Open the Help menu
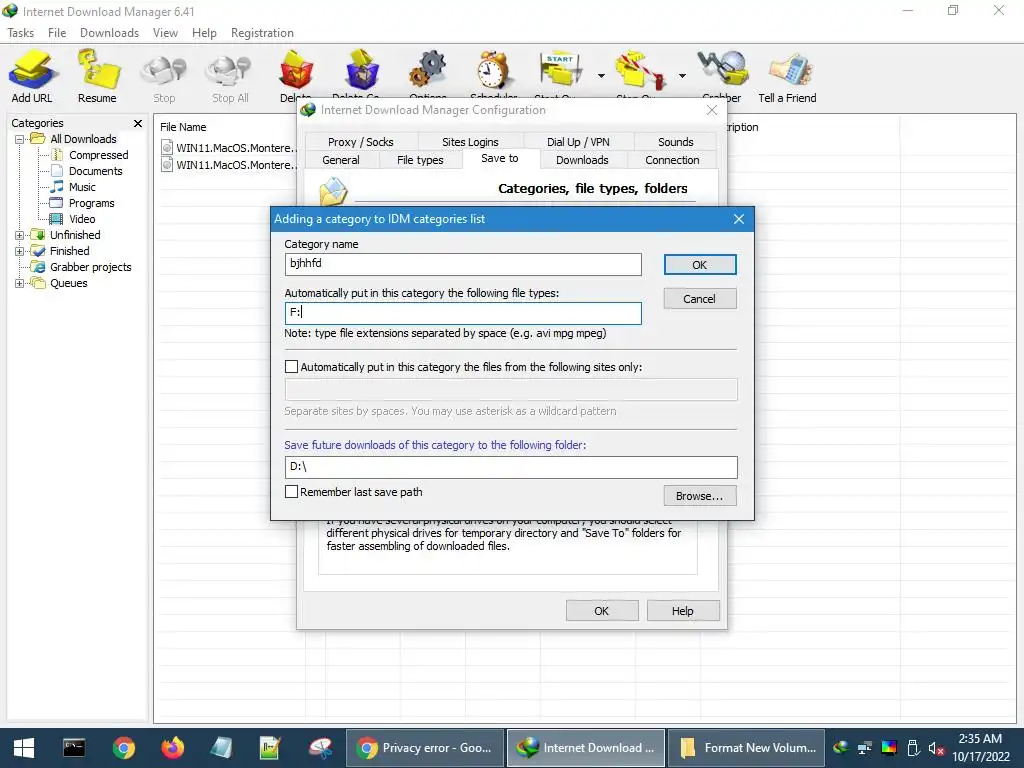 (204, 33)
